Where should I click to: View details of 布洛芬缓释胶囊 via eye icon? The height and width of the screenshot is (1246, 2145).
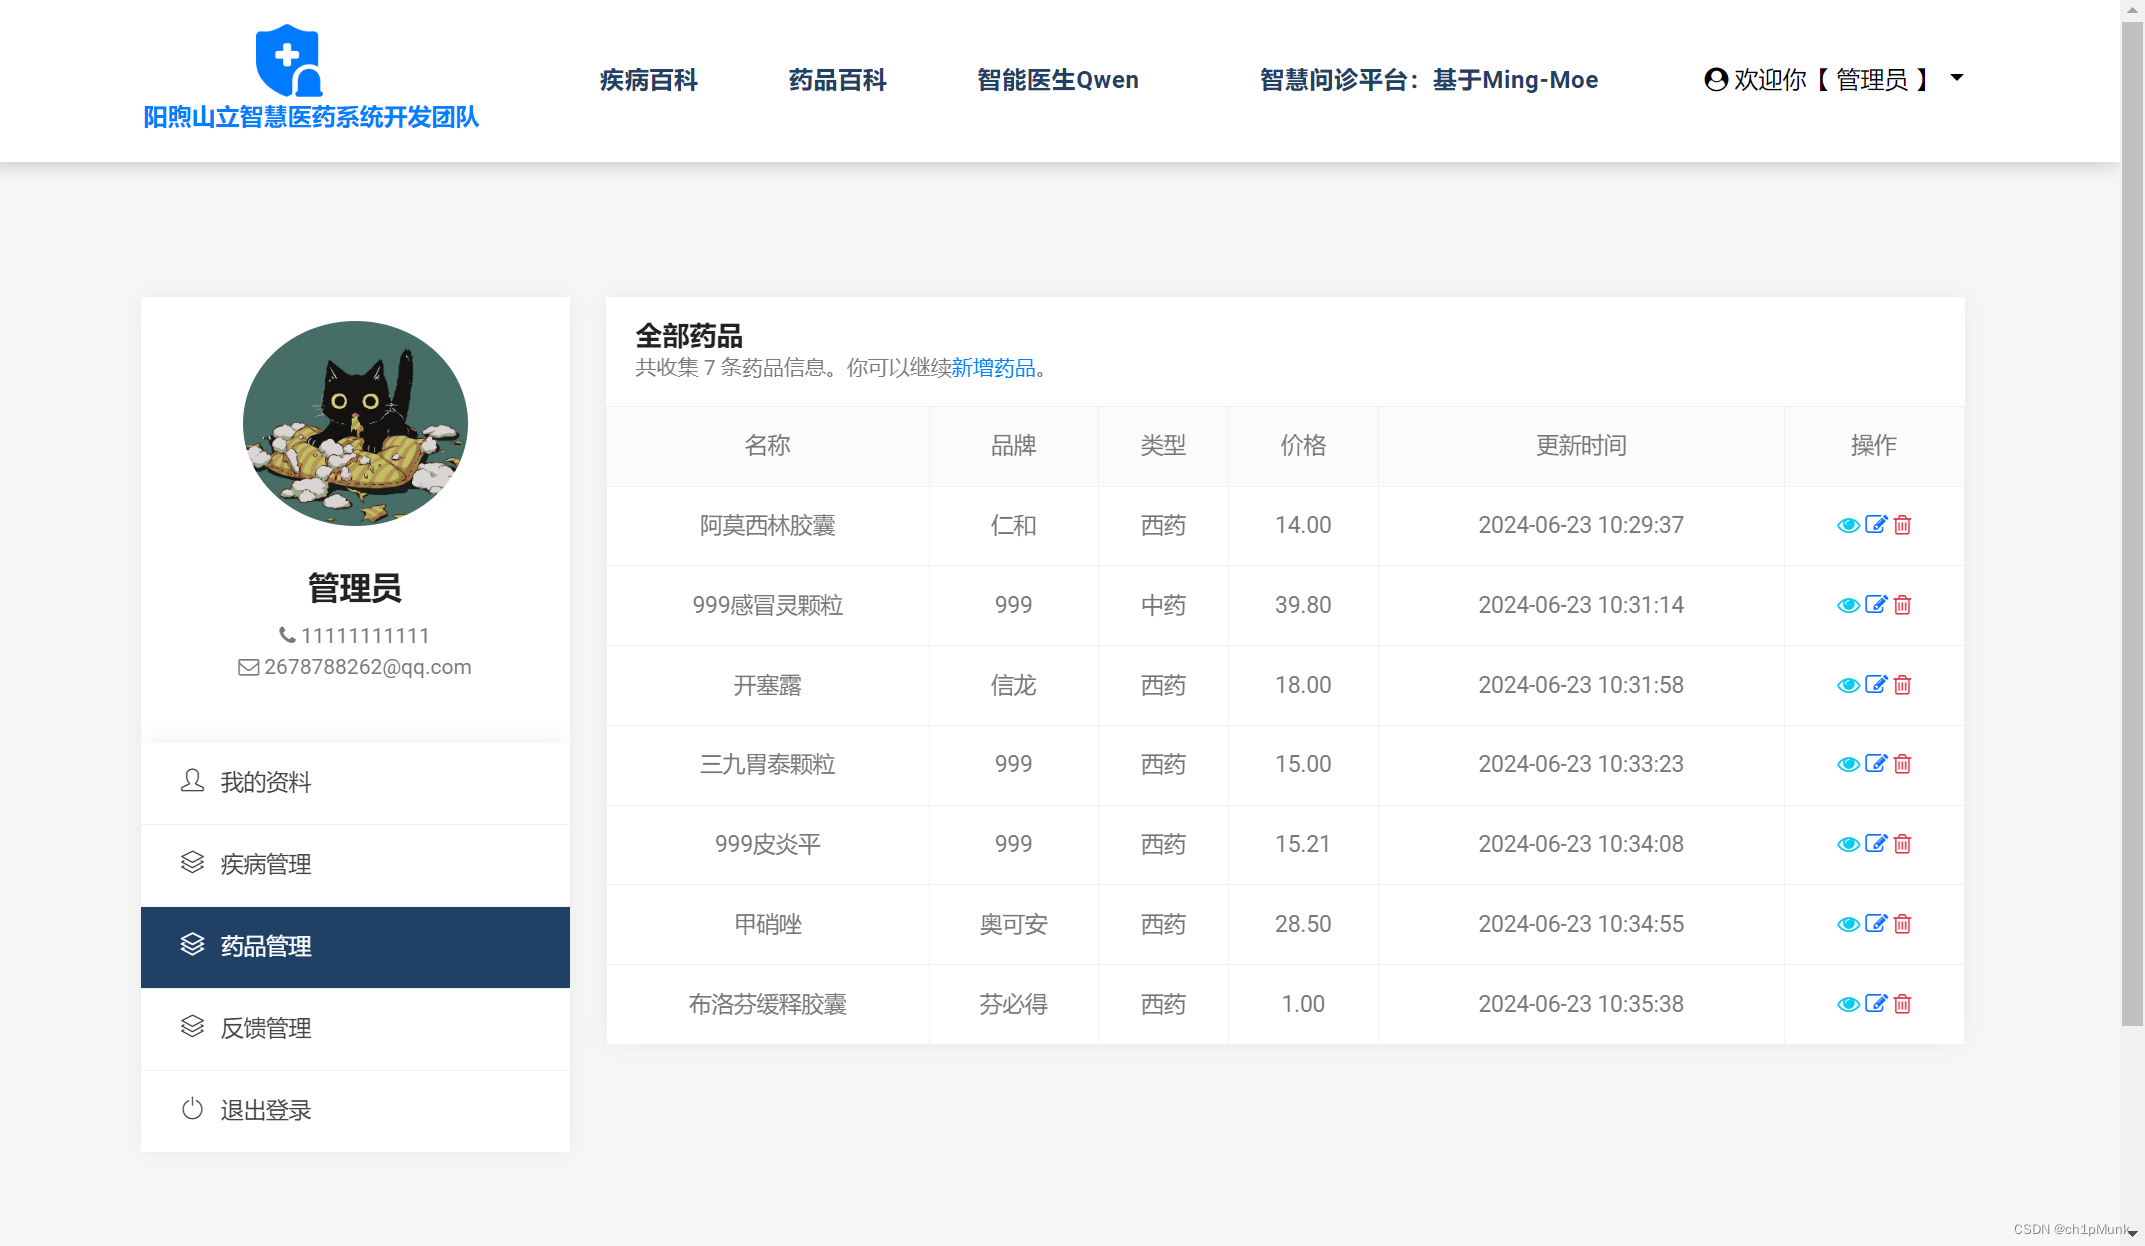tap(1848, 1005)
